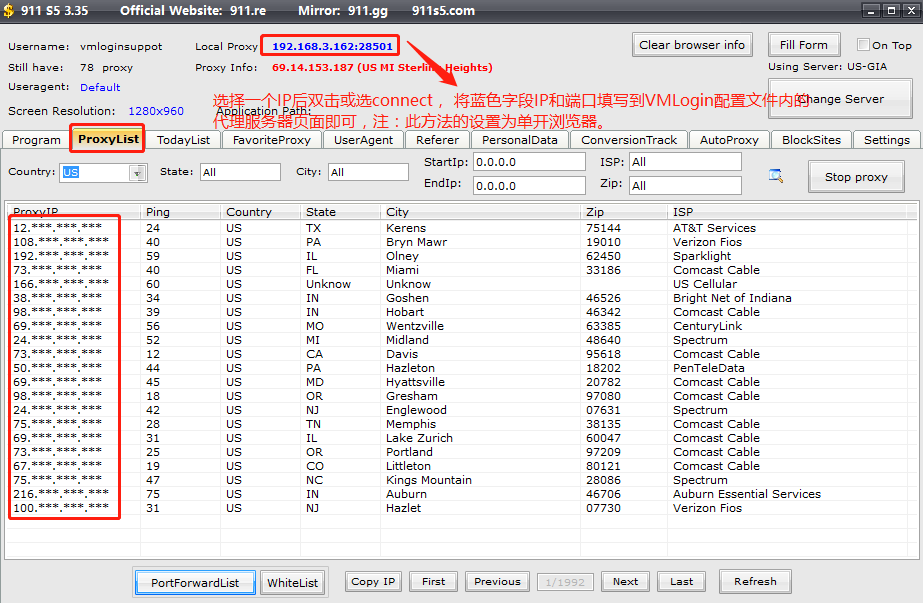Image resolution: width=923 pixels, height=603 pixels.
Task: Open the AutoProxy tab
Action: coord(729,140)
